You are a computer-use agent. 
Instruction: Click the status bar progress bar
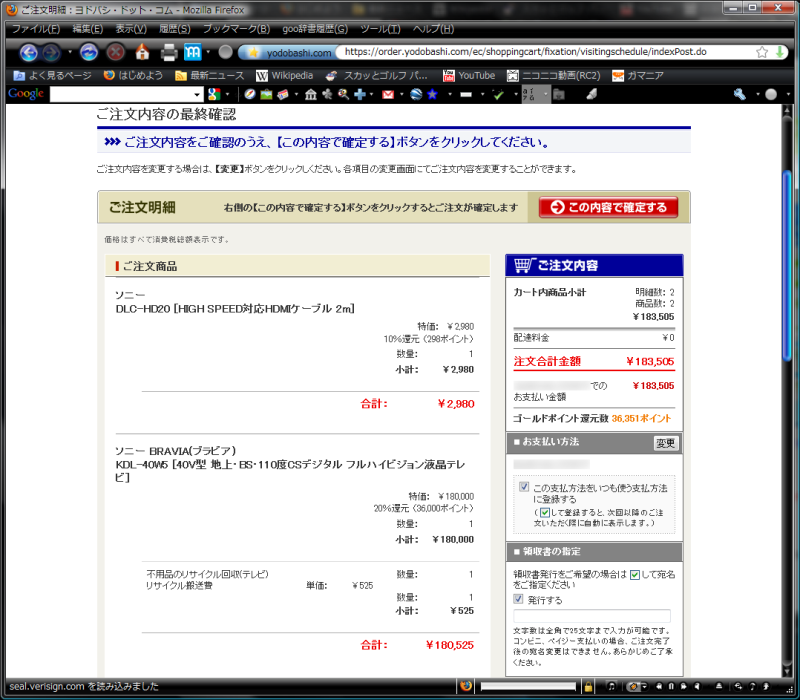pos(528,687)
